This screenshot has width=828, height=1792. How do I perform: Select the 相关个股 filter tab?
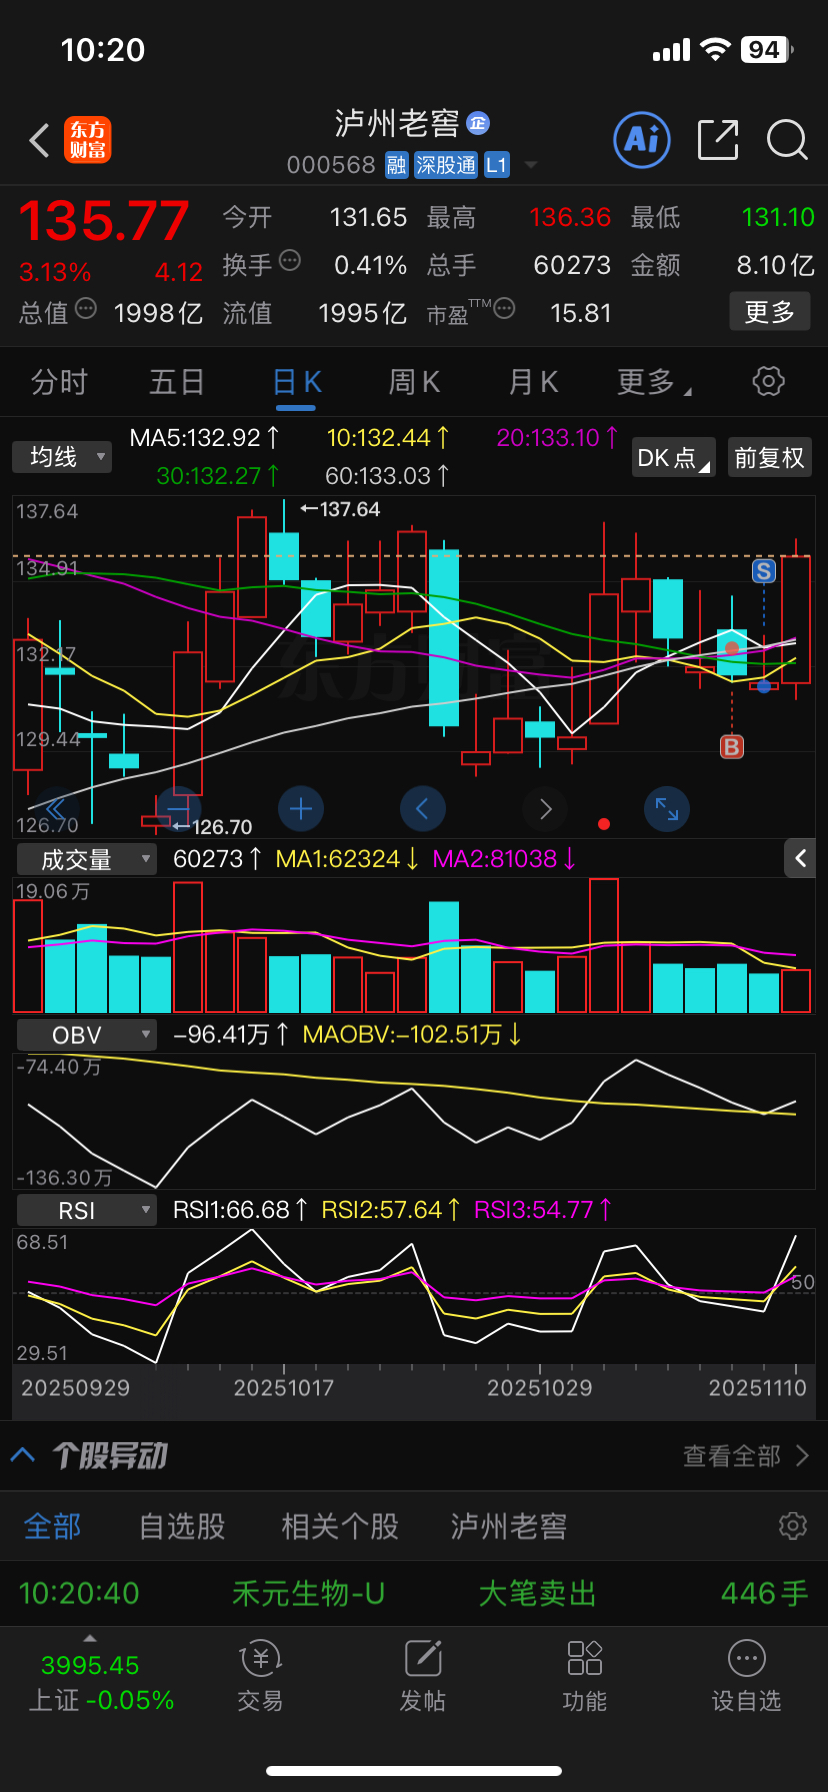pos(340,1526)
